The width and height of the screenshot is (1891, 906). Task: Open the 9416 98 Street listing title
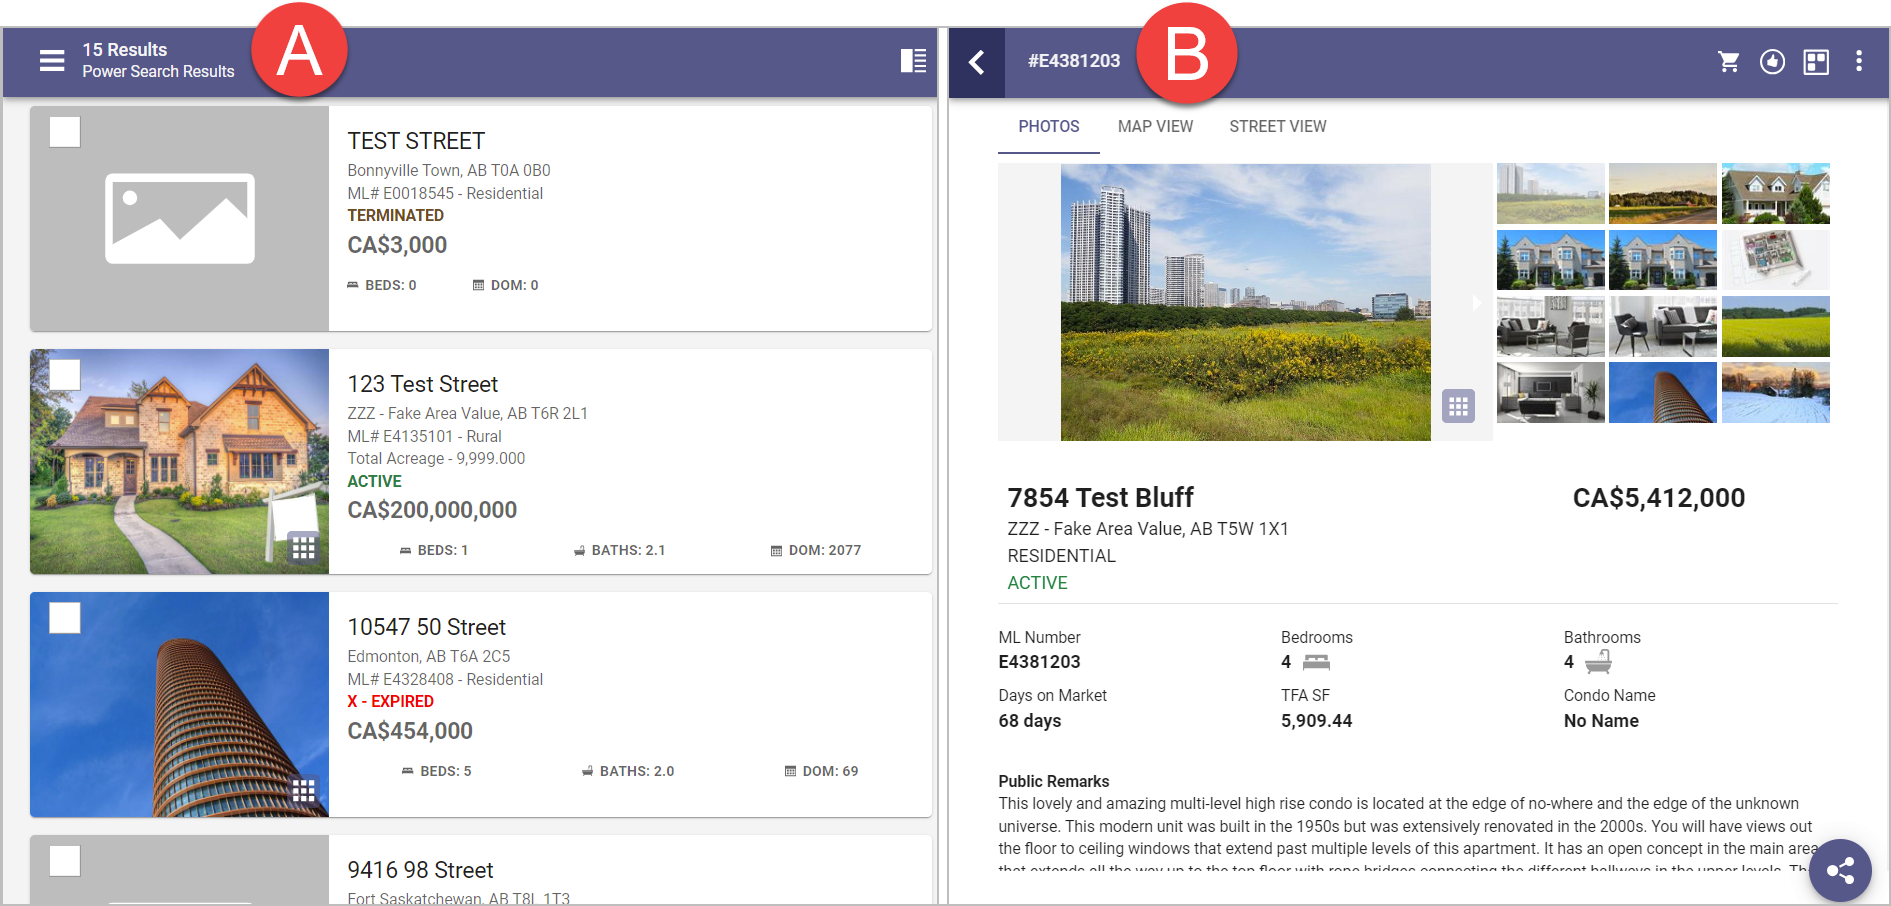click(421, 870)
